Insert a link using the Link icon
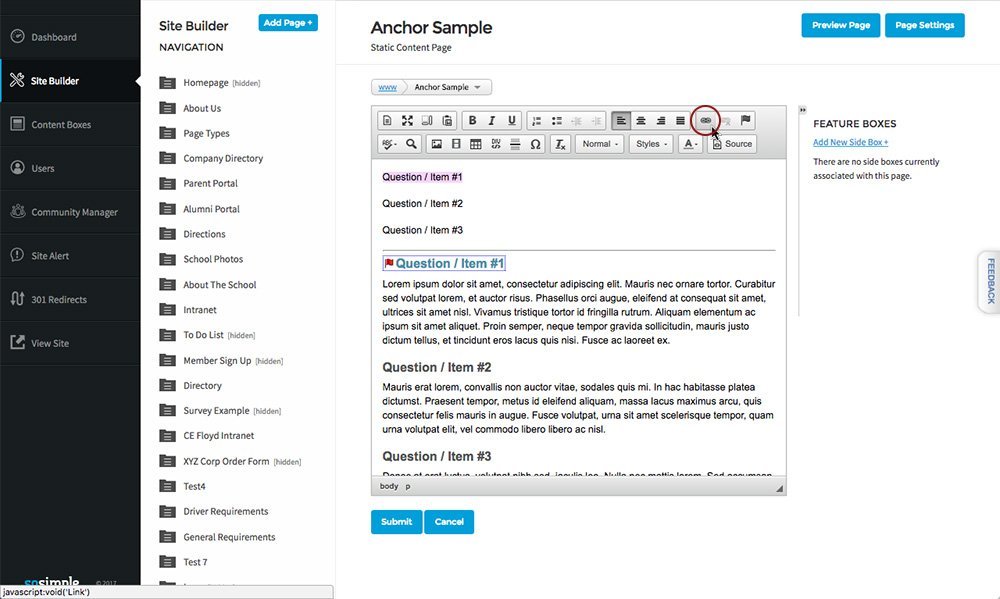The image size is (1000, 599). pyautogui.click(x=705, y=121)
